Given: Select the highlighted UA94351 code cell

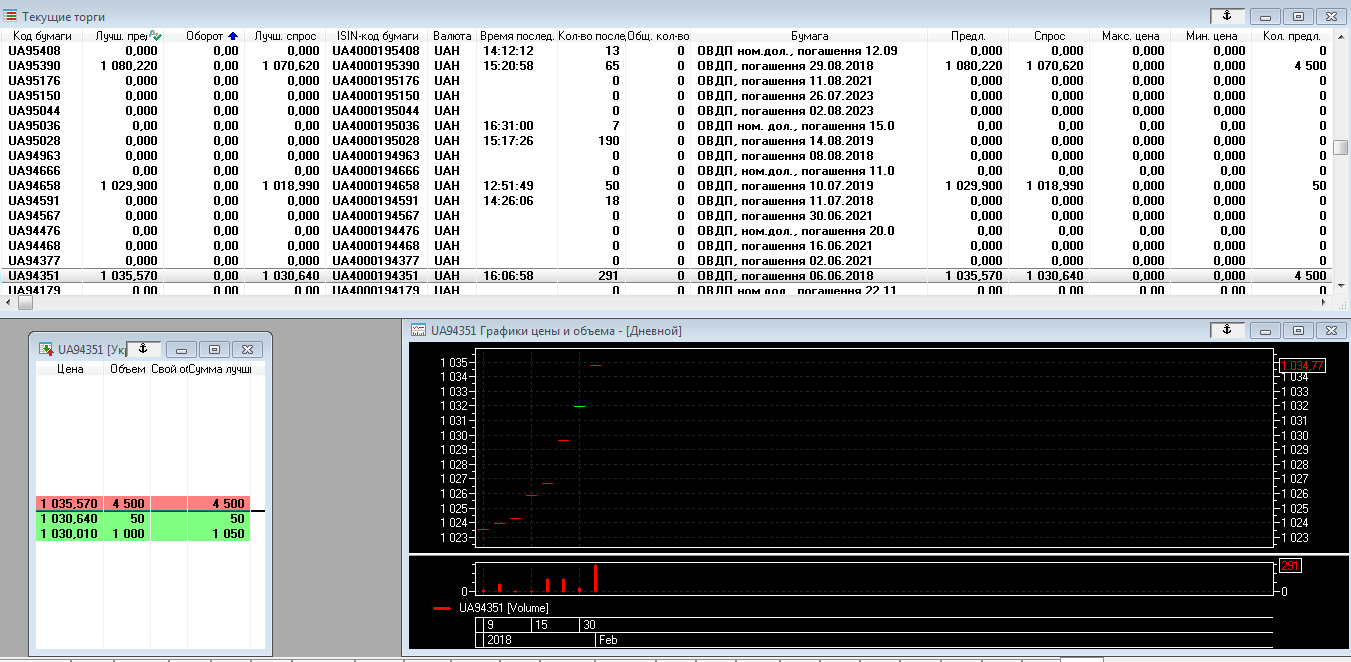Looking at the screenshot, I should click(34, 275).
